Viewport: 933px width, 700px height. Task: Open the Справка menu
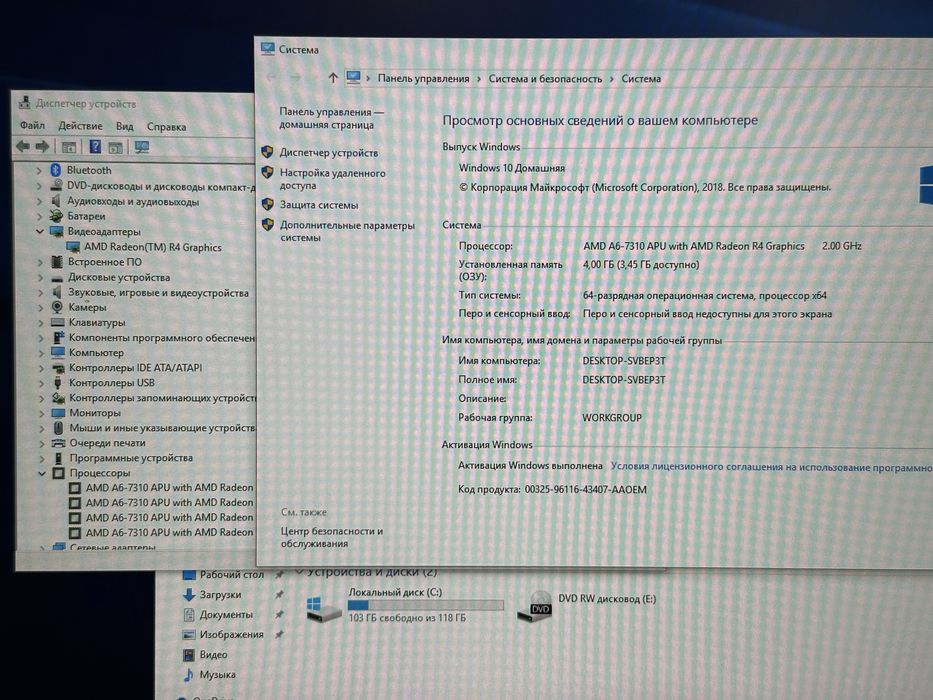click(x=167, y=127)
